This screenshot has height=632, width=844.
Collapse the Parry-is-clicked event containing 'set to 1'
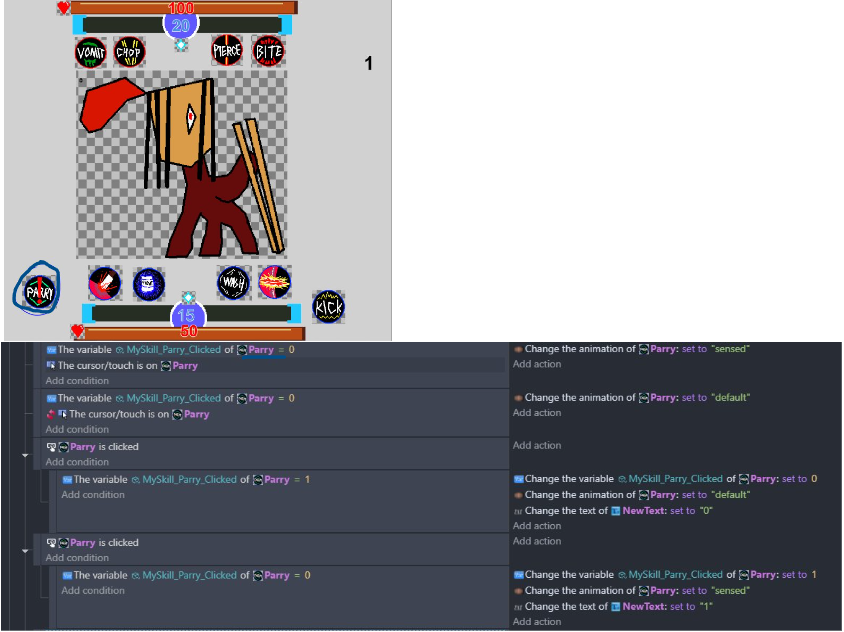(25, 551)
